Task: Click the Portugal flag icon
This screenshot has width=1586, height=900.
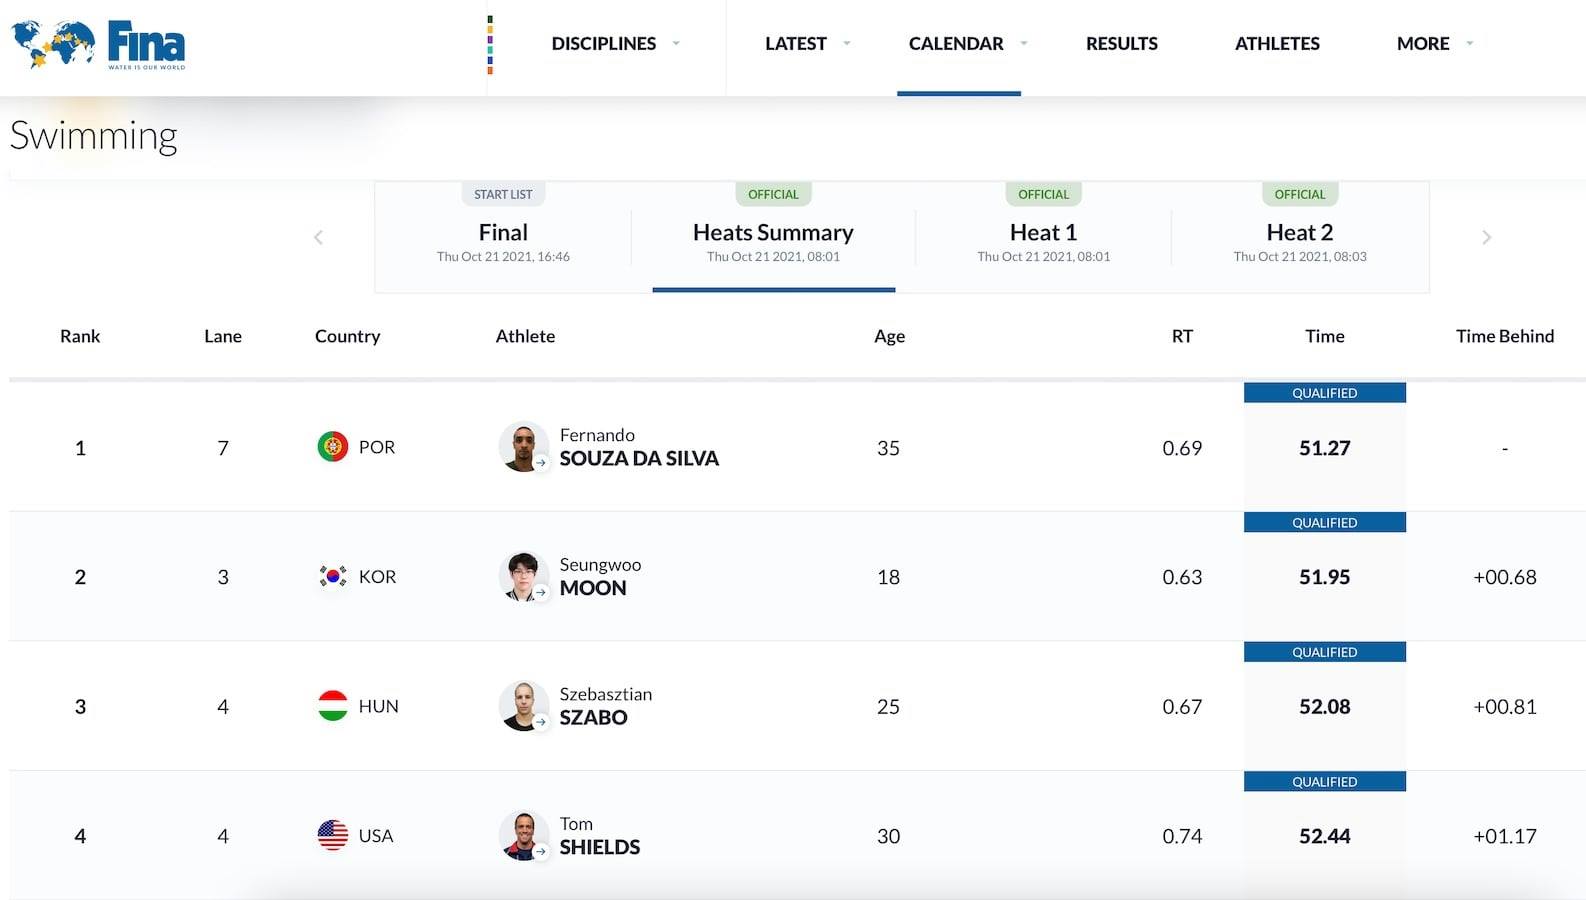Action: click(332, 447)
